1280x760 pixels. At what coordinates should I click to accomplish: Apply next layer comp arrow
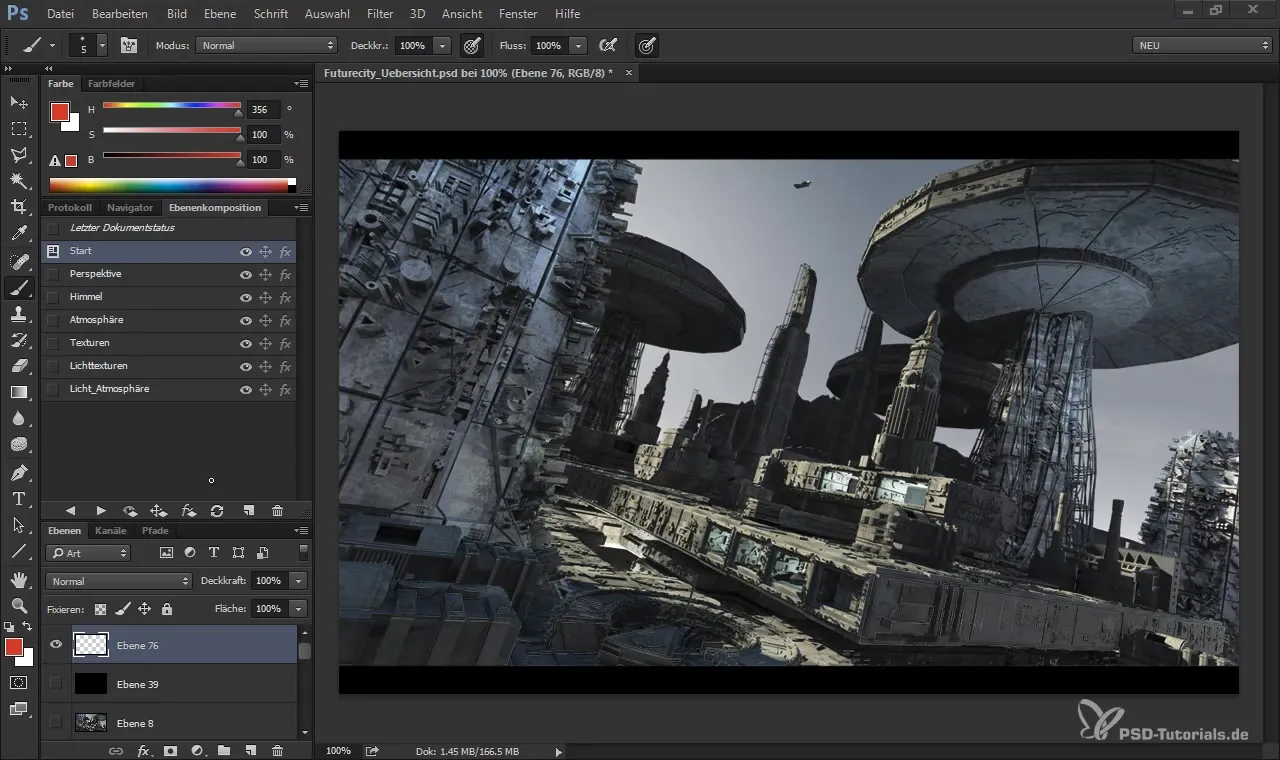pos(101,511)
